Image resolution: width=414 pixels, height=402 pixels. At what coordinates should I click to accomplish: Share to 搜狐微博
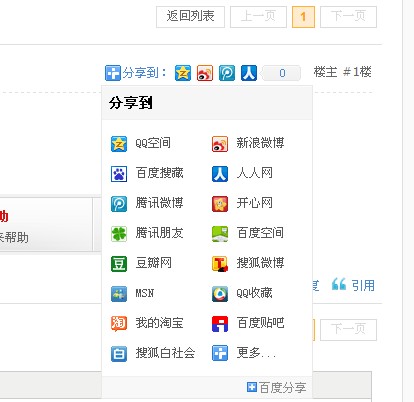click(248, 264)
